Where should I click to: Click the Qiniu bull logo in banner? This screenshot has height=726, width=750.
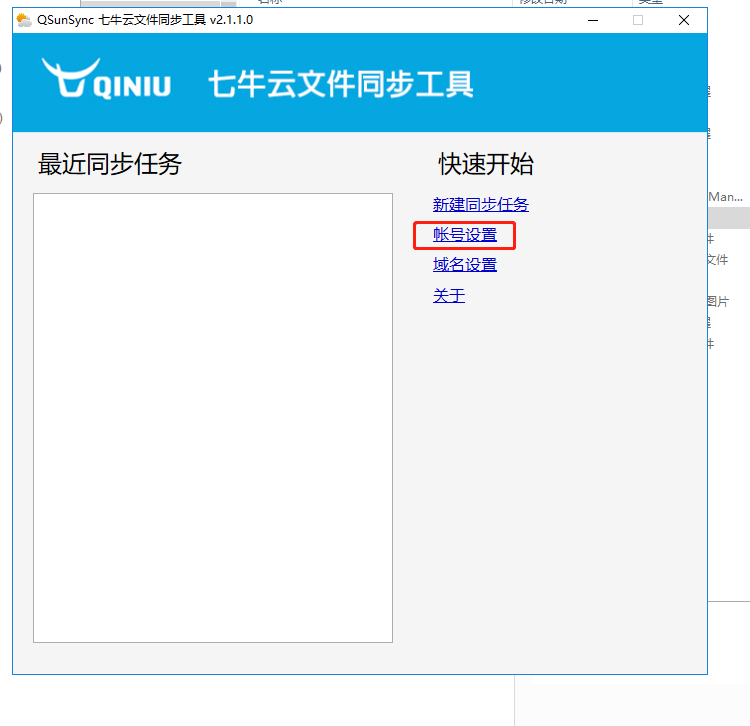point(106,79)
